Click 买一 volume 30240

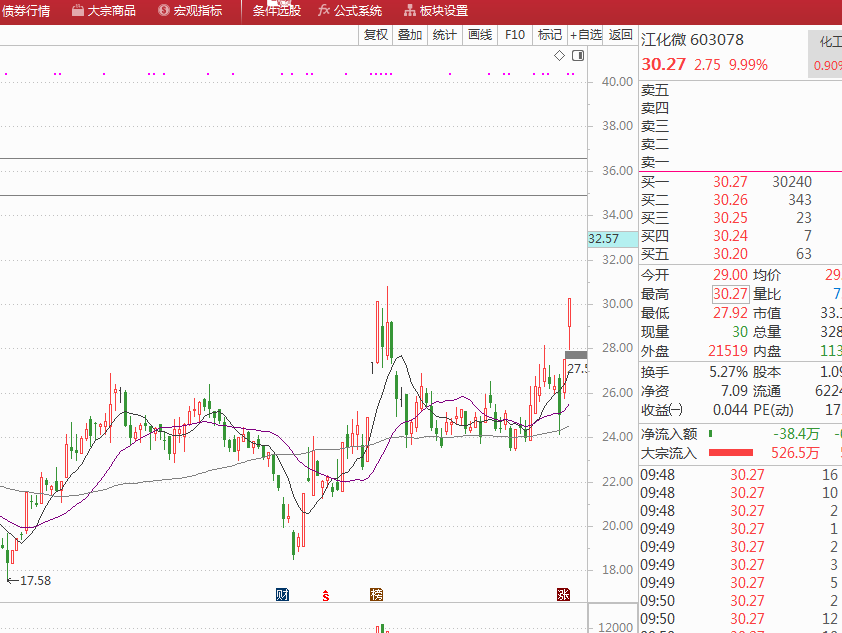pyautogui.click(x=792, y=182)
